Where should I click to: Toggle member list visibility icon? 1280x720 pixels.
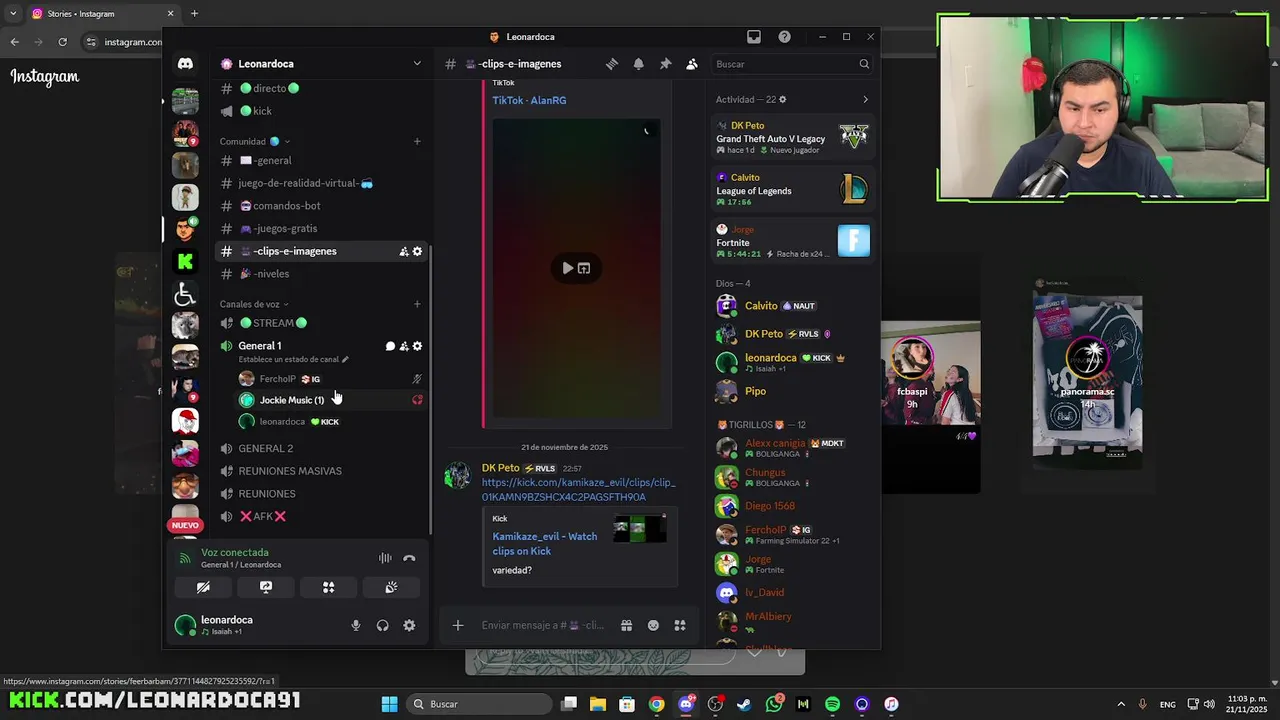point(692,64)
